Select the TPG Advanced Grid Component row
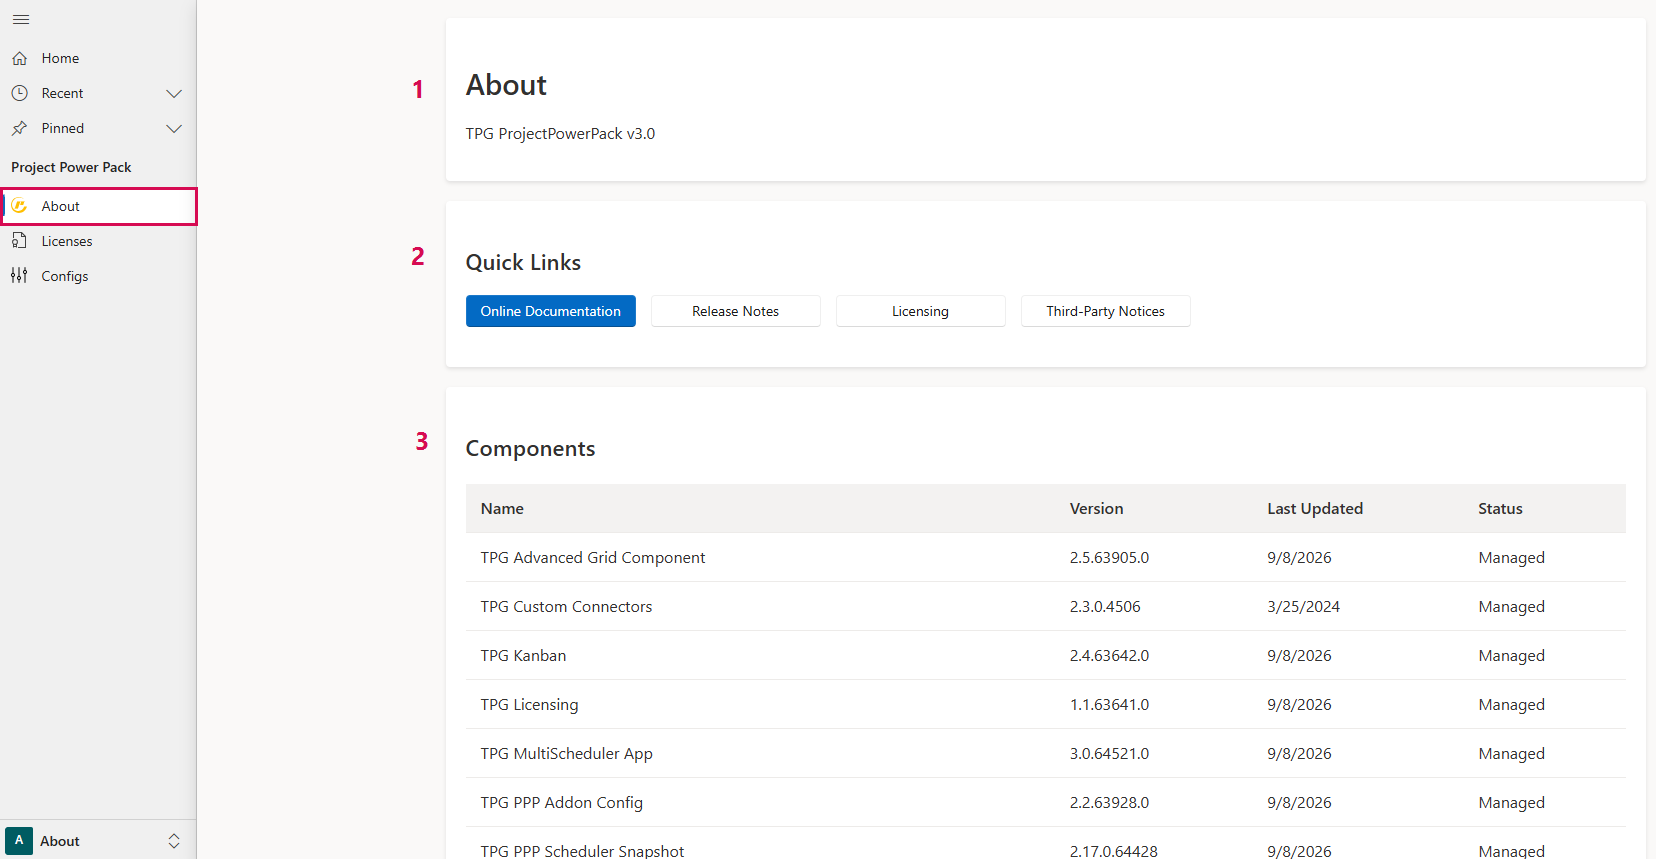The image size is (1656, 859). point(1045,558)
